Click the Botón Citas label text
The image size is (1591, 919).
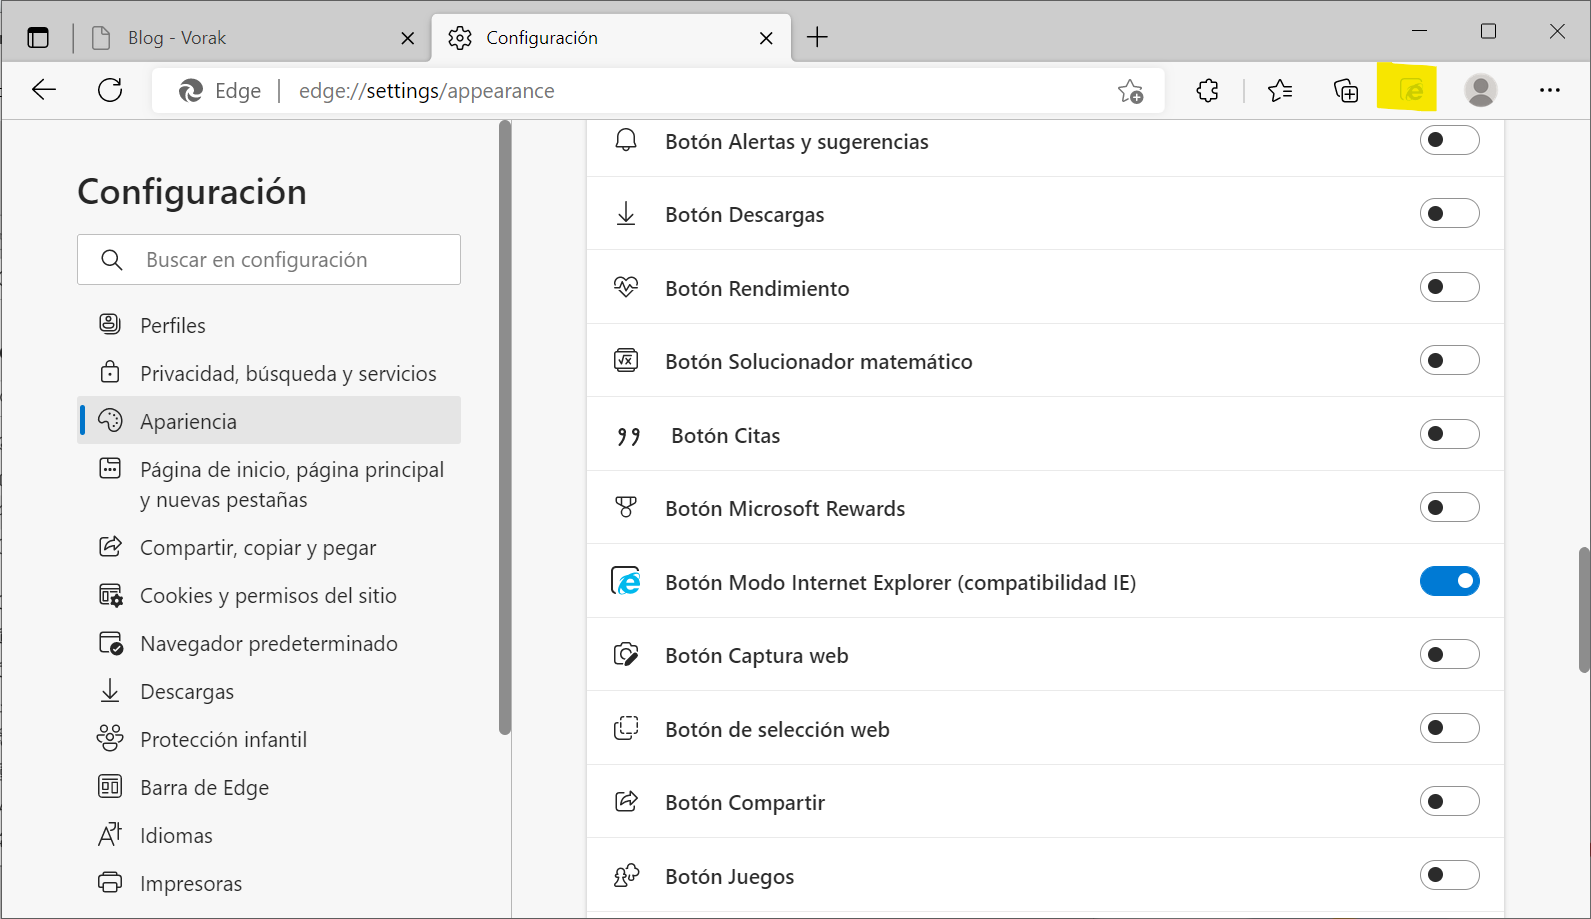point(726,435)
